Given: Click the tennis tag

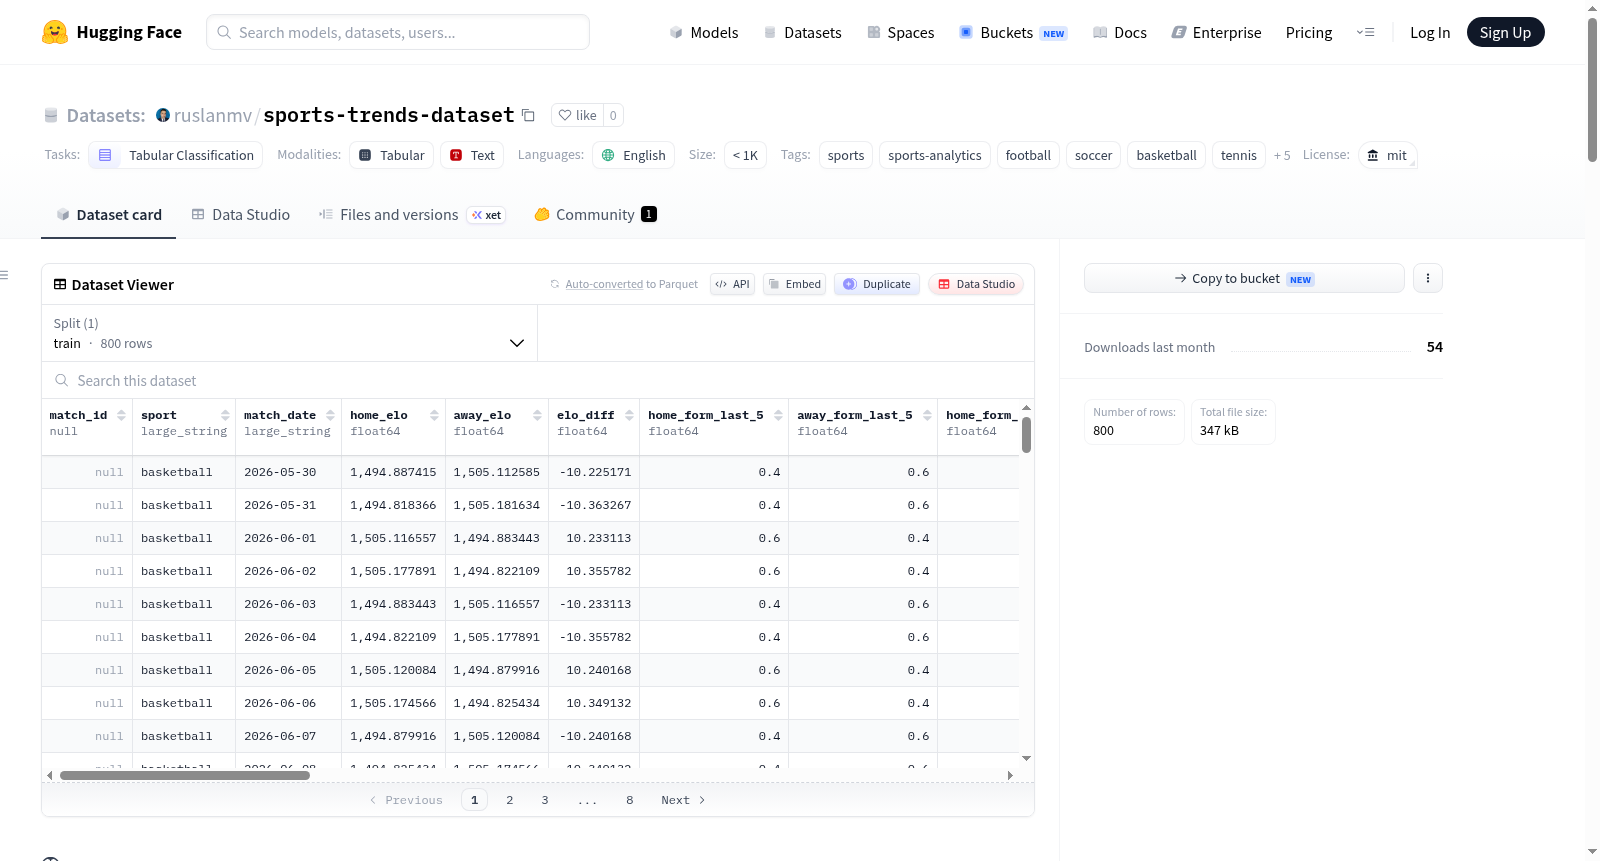Looking at the screenshot, I should (1239, 155).
